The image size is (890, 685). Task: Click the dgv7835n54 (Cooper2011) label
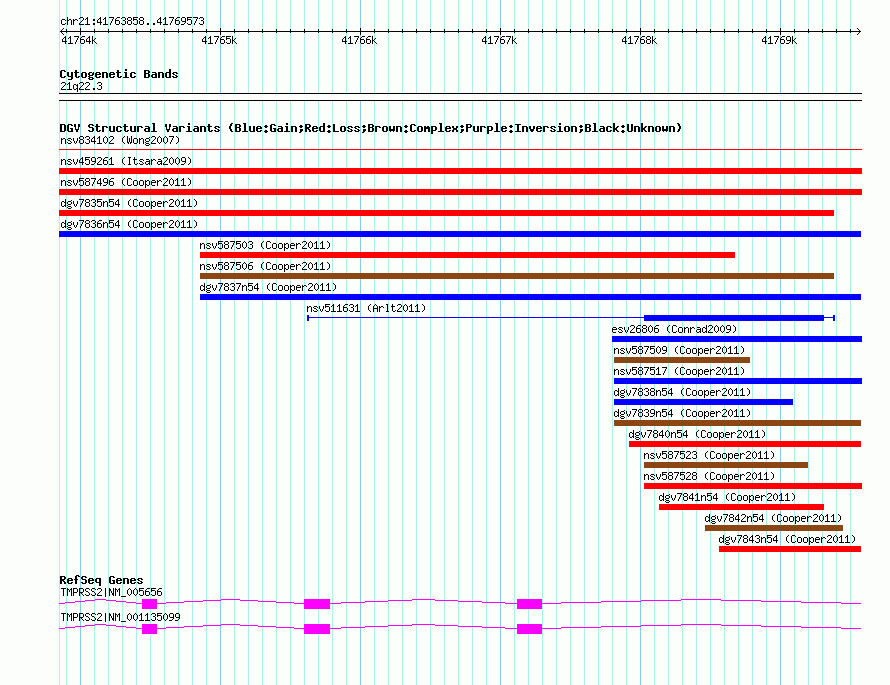pos(129,203)
